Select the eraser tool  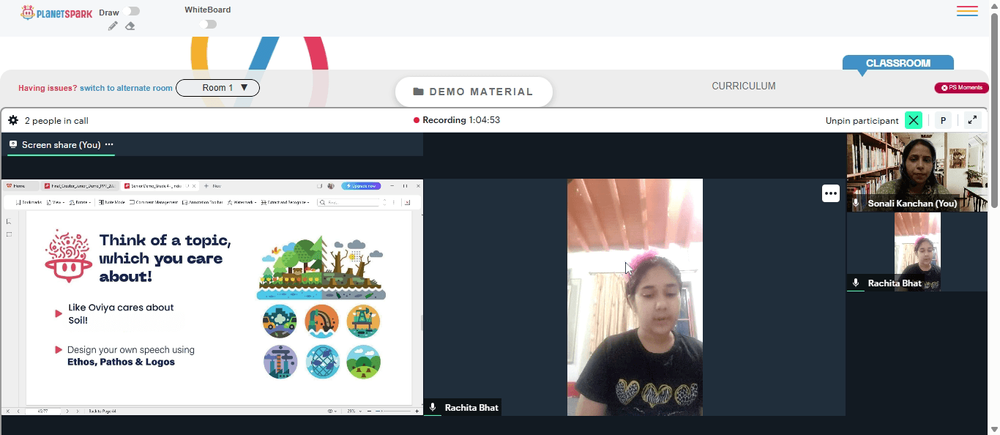tap(129, 26)
